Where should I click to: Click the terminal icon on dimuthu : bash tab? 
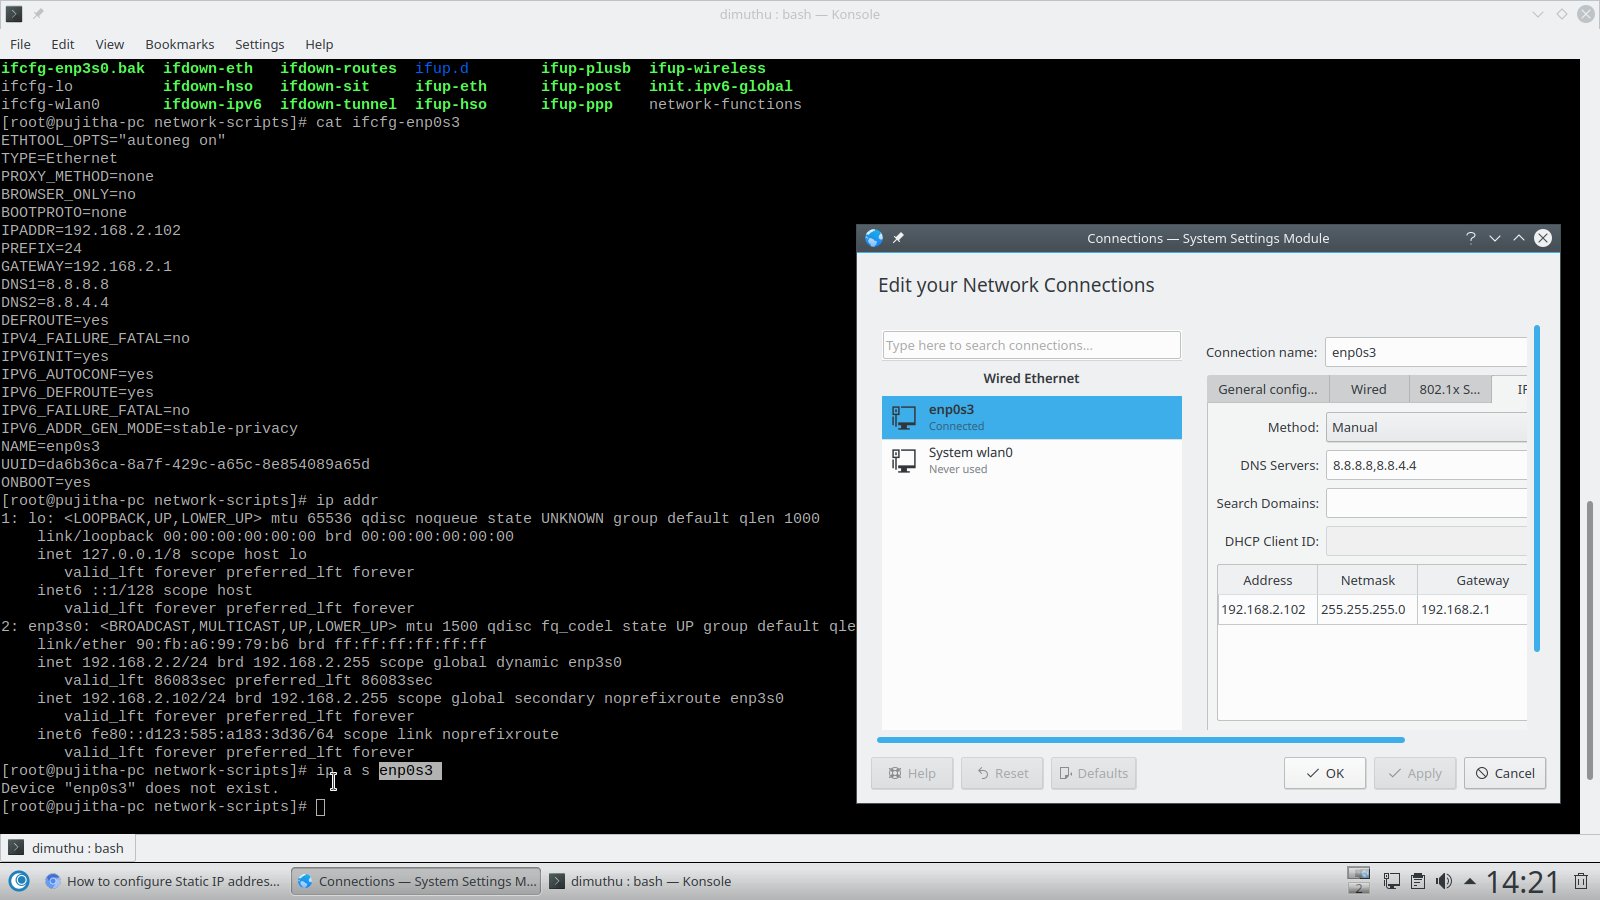[x=16, y=848]
